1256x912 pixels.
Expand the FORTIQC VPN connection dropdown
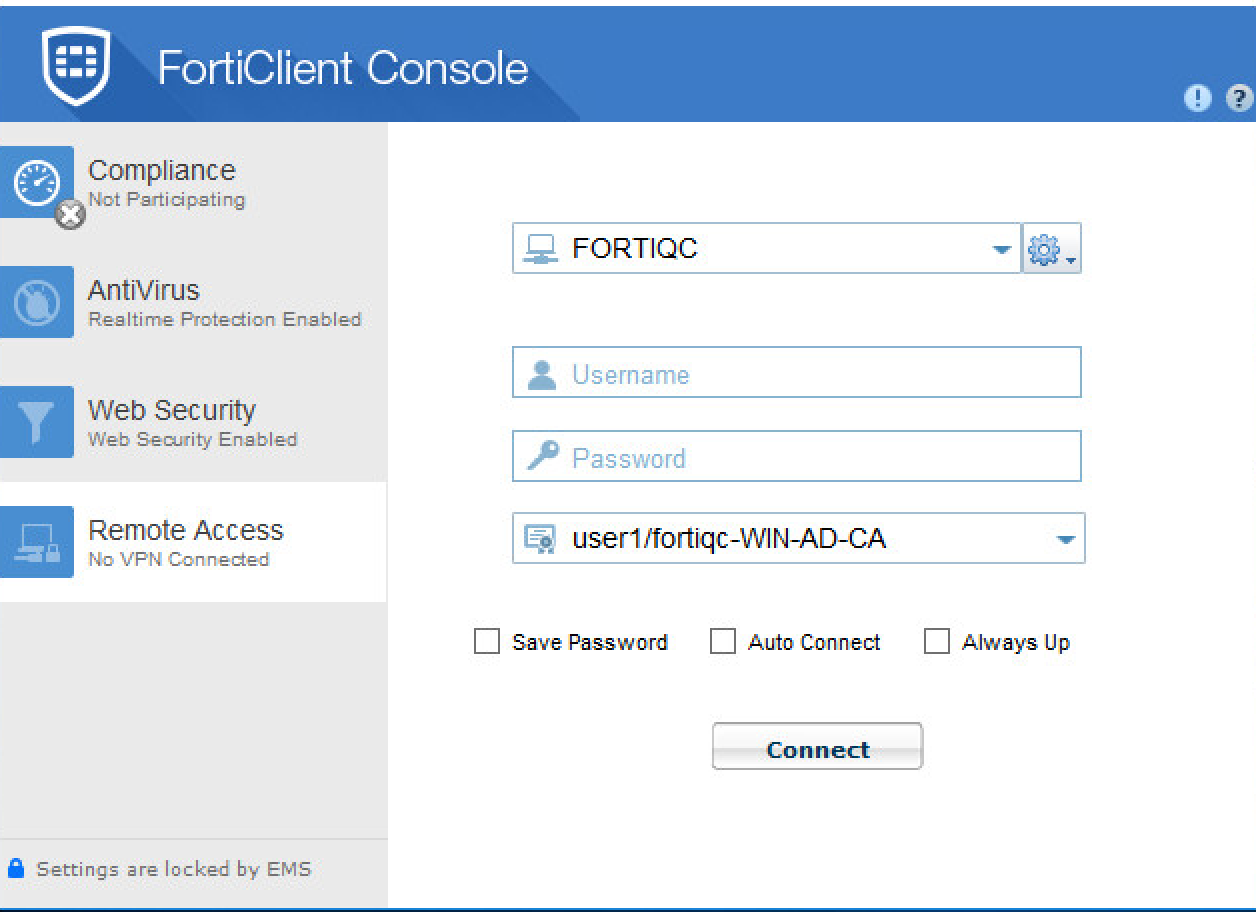tap(1002, 249)
